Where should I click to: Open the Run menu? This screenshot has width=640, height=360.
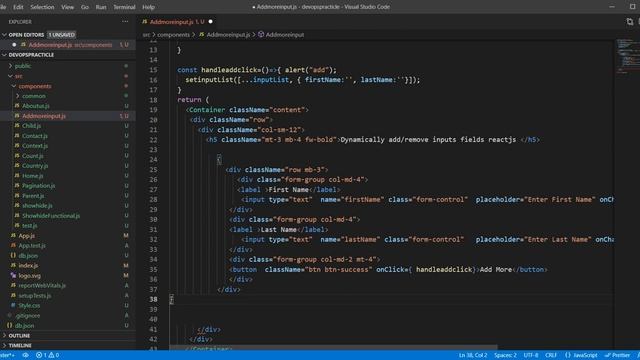101,7
